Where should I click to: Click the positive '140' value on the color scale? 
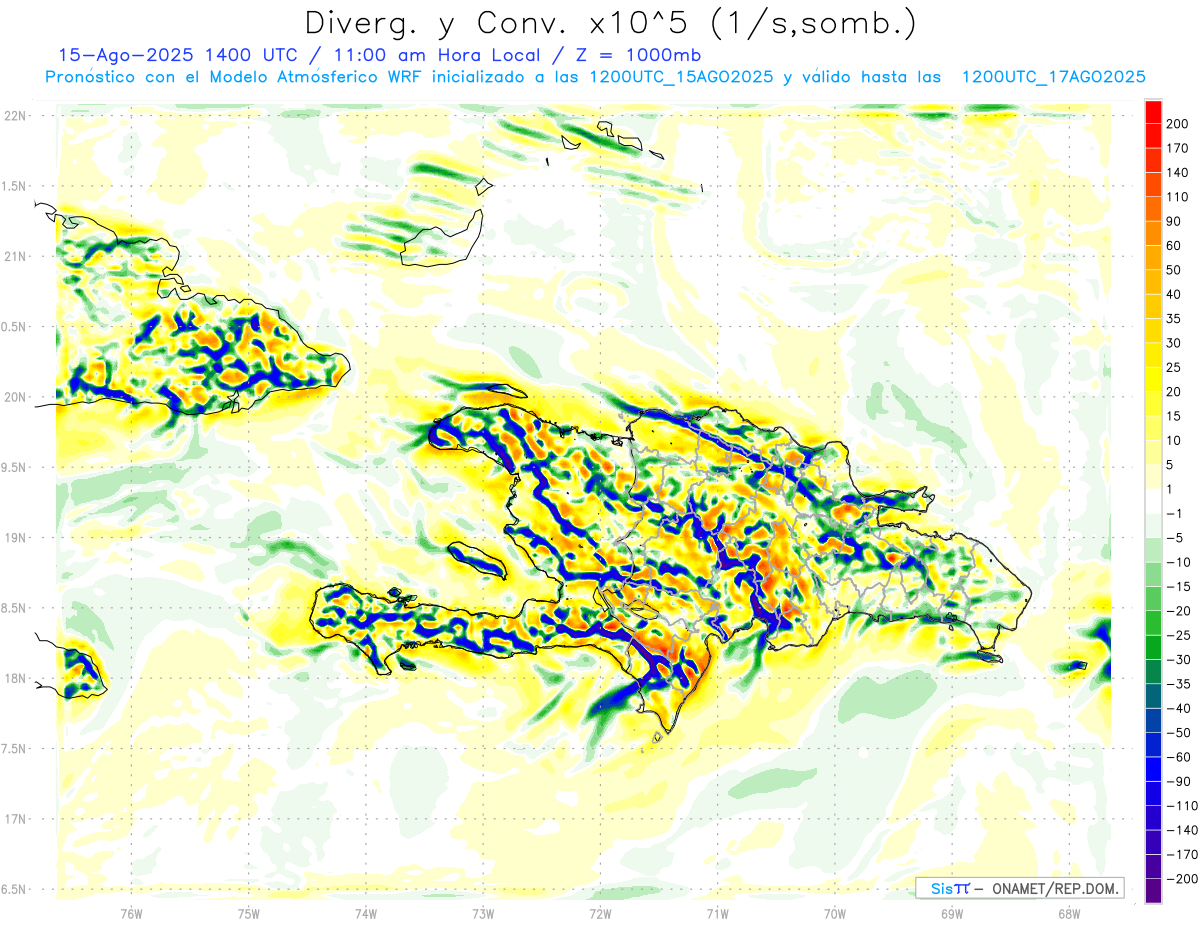tap(1179, 173)
